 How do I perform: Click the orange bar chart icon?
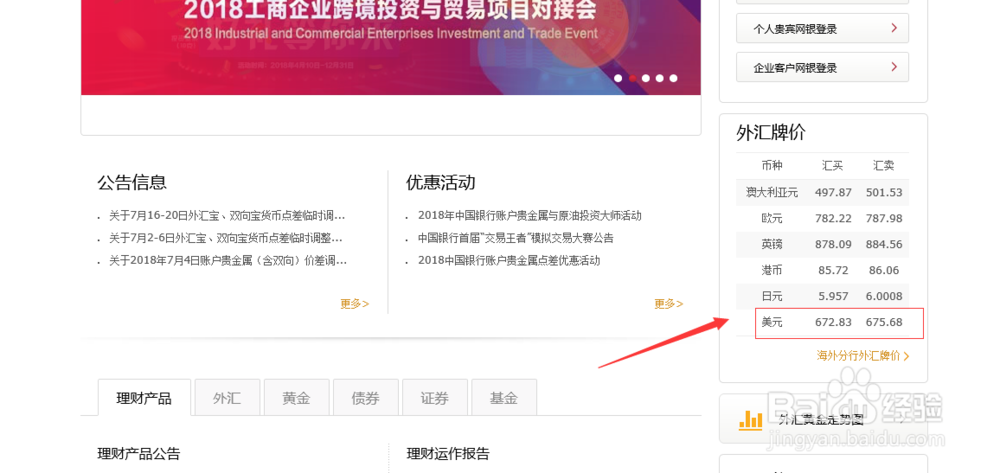click(751, 419)
